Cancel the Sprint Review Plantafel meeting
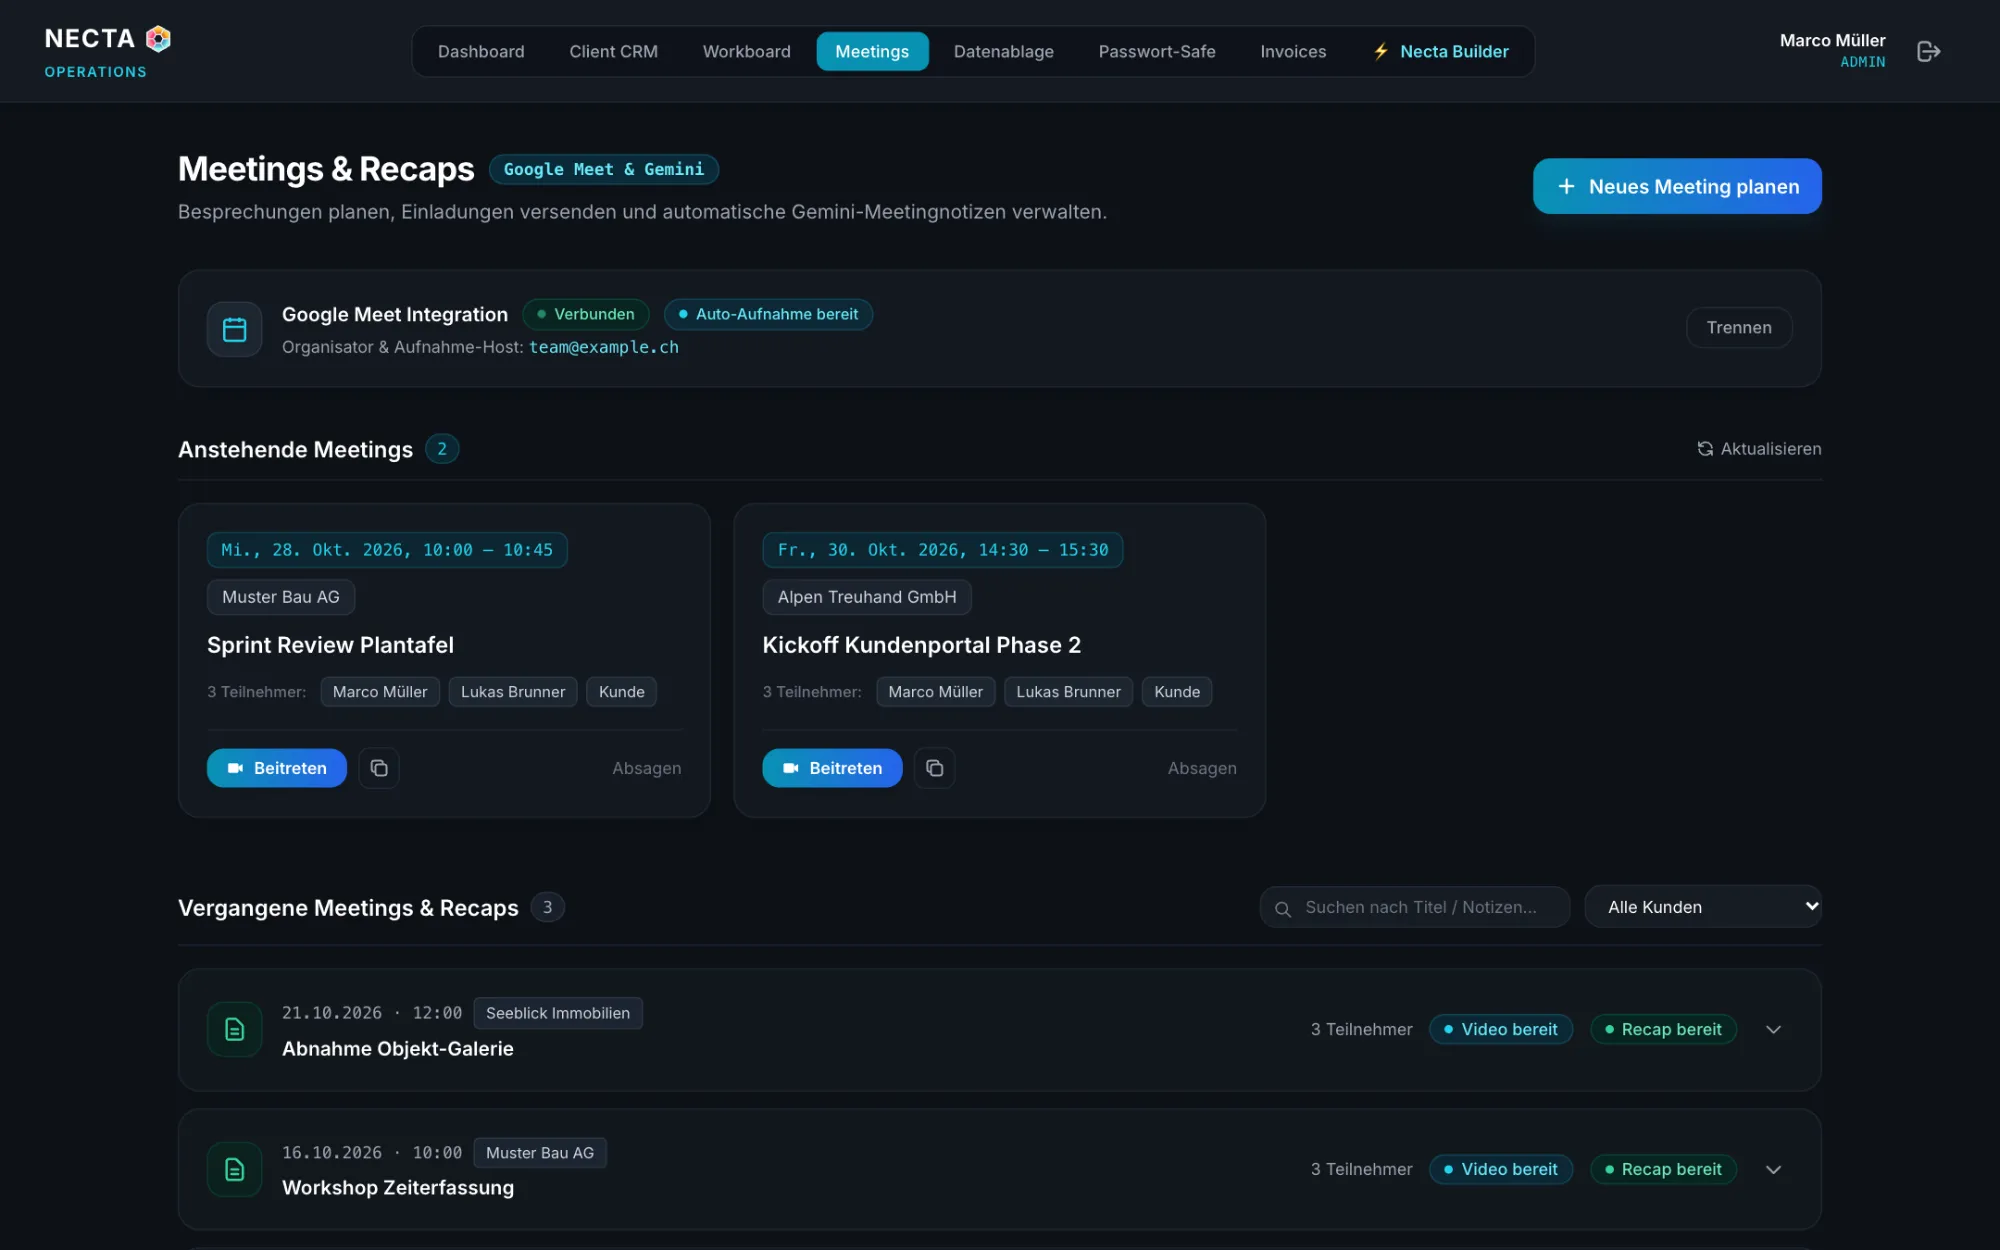Image resolution: width=2000 pixels, height=1250 pixels. coord(646,768)
